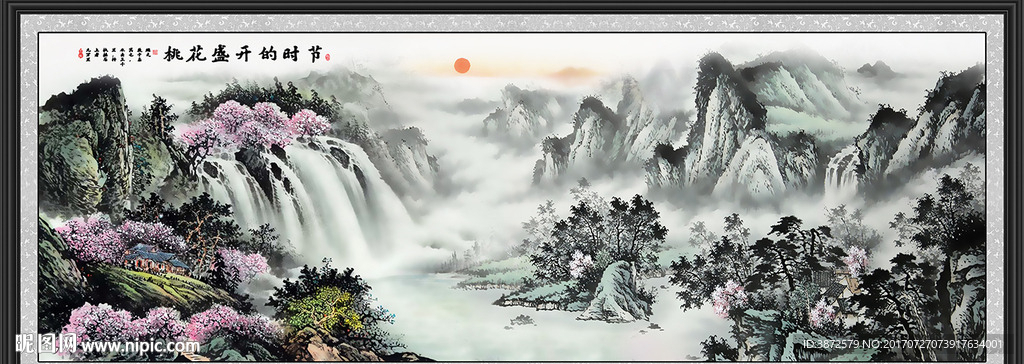This screenshot has width=1024, height=364.
Task: Click the pink blossoms at bottom left corner
Action: point(163,323)
